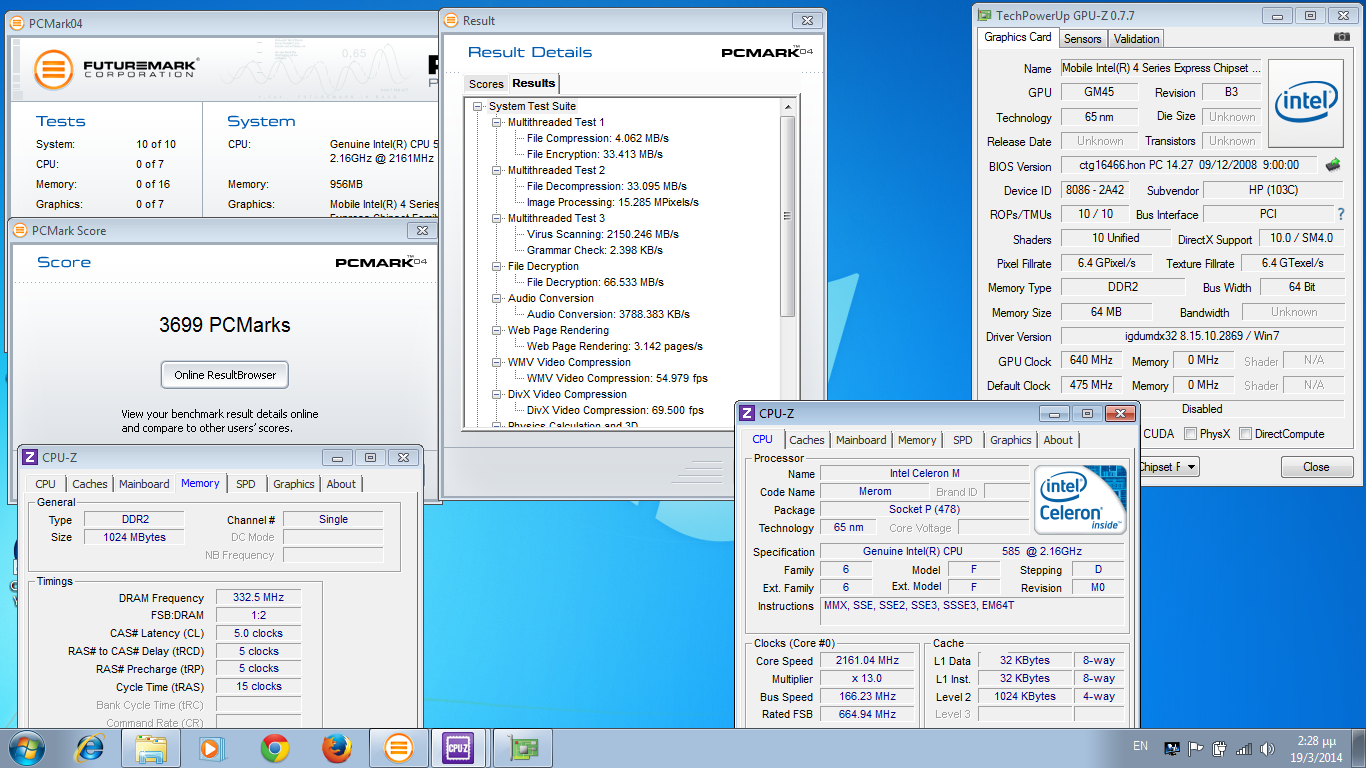Launch Google Chrome from the taskbar

pyautogui.click(x=275, y=748)
